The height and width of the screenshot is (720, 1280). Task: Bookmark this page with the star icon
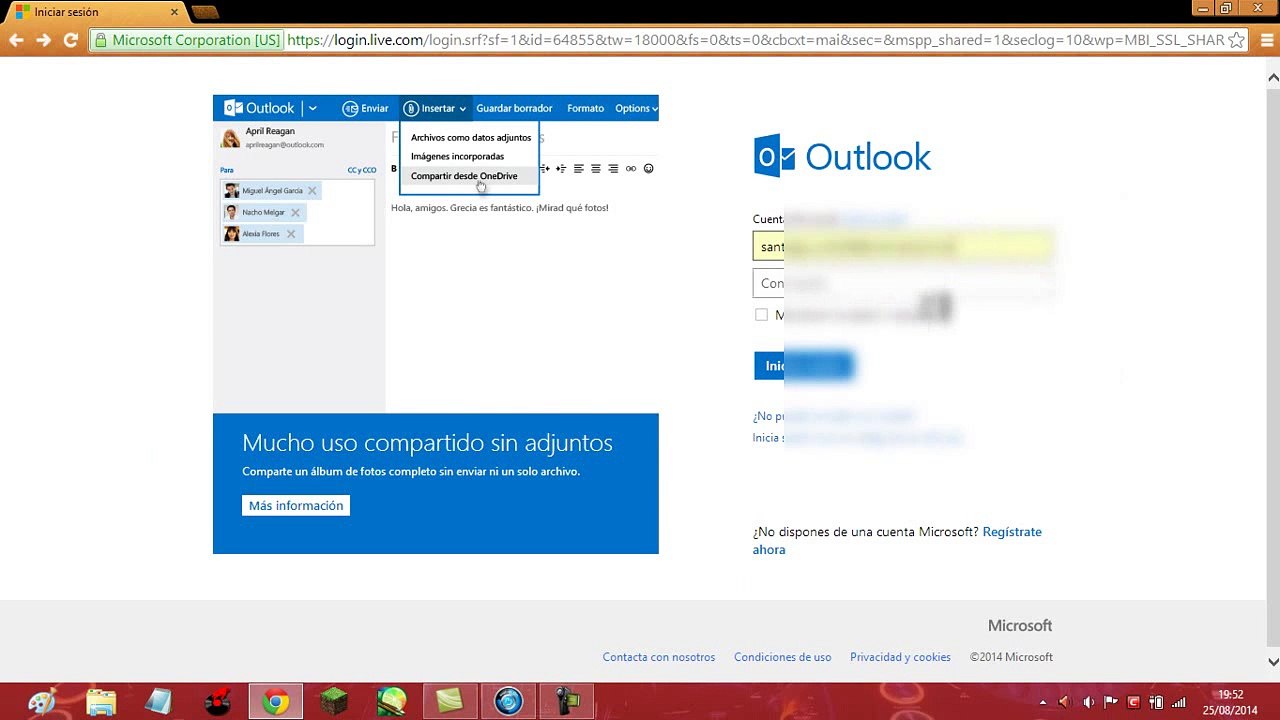1236,40
